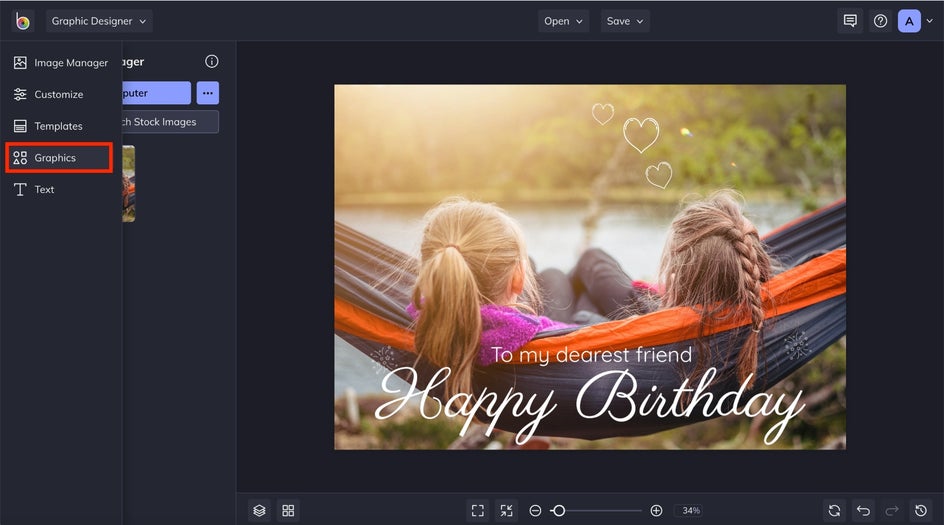The height and width of the screenshot is (525, 944).
Task: Click the redo arrow icon
Action: pyautogui.click(x=892, y=511)
